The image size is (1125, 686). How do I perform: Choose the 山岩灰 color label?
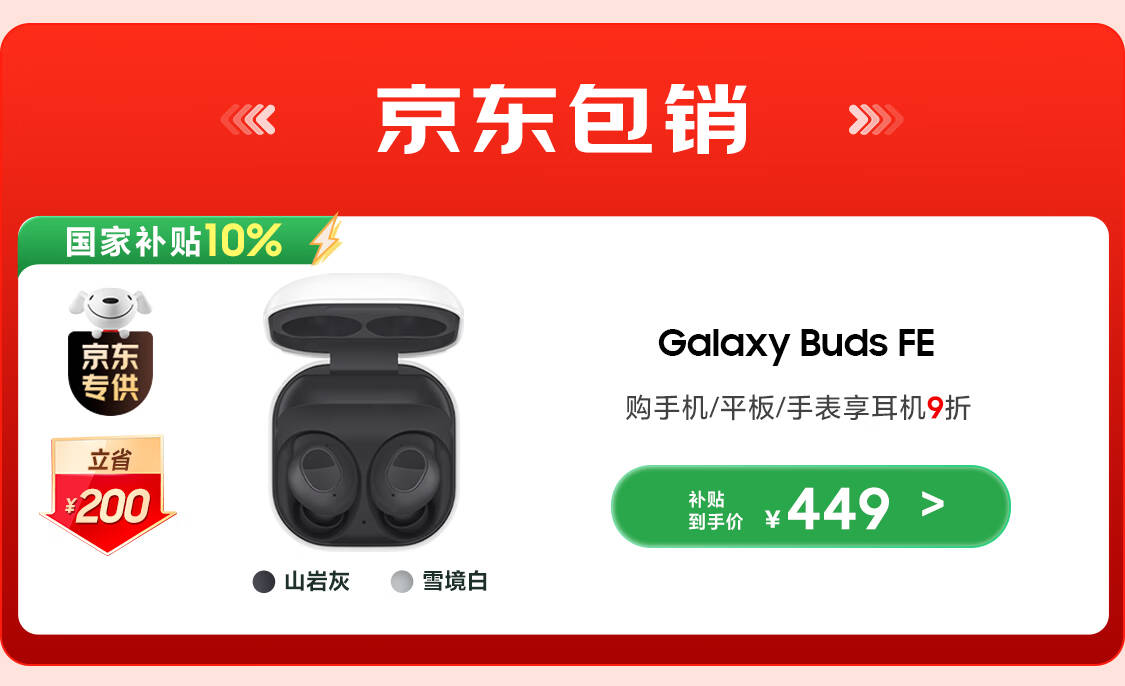coord(317,581)
